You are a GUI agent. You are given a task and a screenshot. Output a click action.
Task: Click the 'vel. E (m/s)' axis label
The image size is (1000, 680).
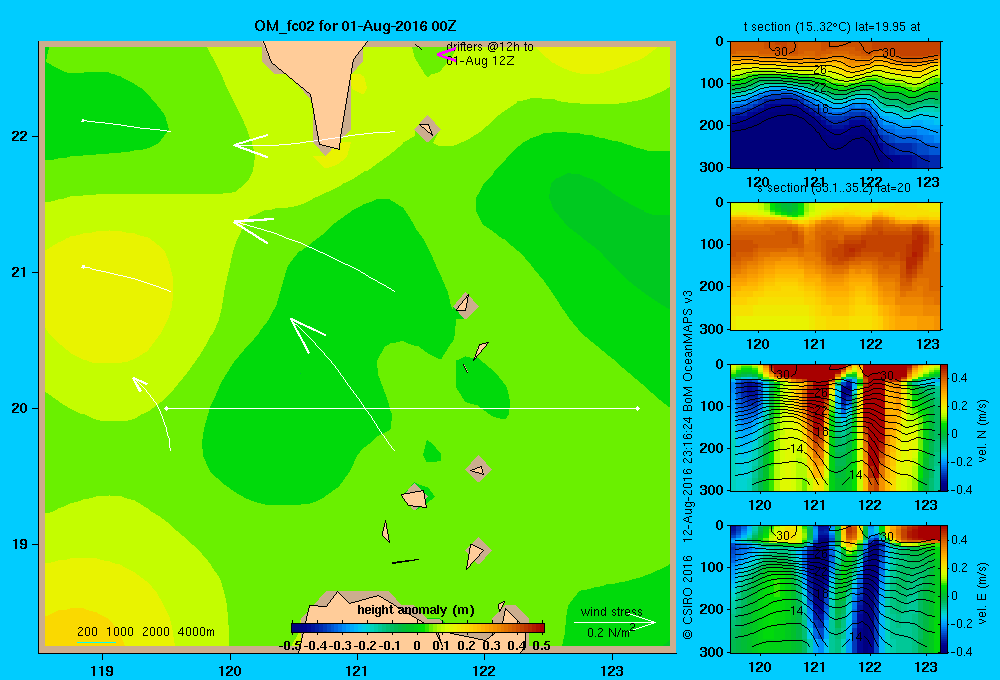click(983, 593)
